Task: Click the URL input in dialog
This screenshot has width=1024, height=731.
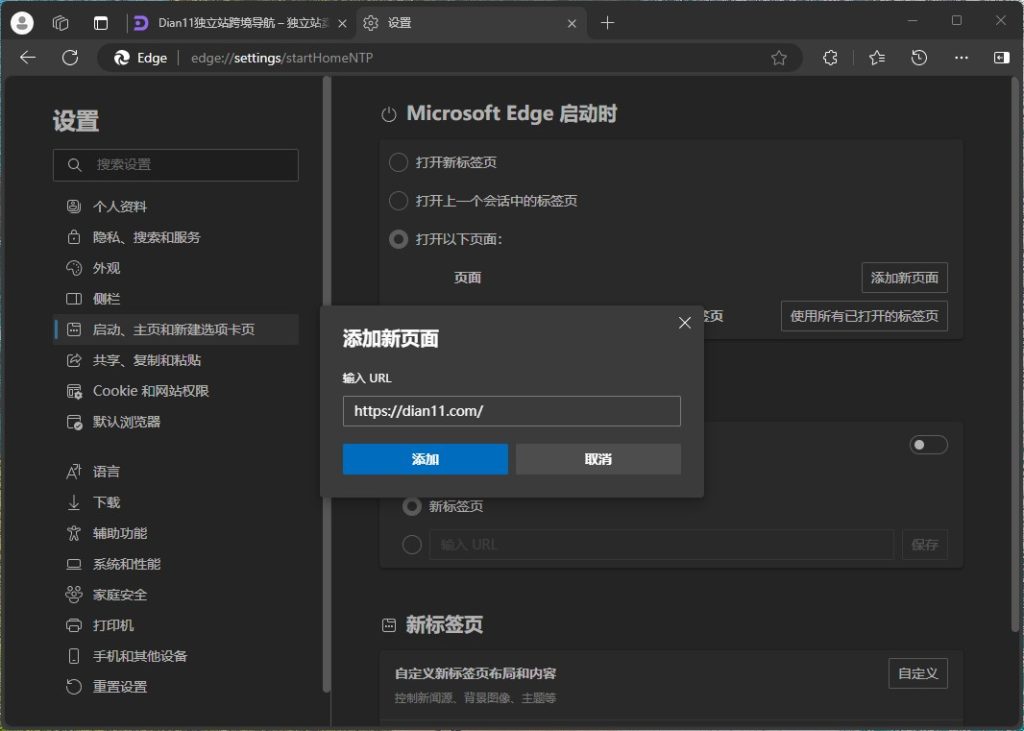Action: pos(511,411)
